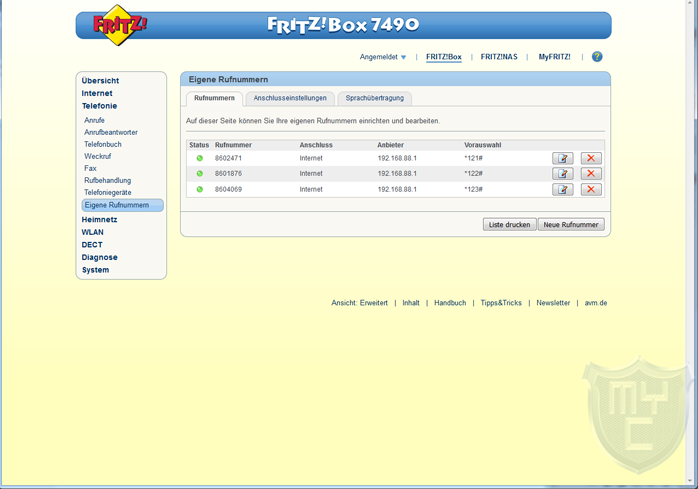Open the MyFRITZ! link
The image size is (698, 489).
click(x=554, y=57)
